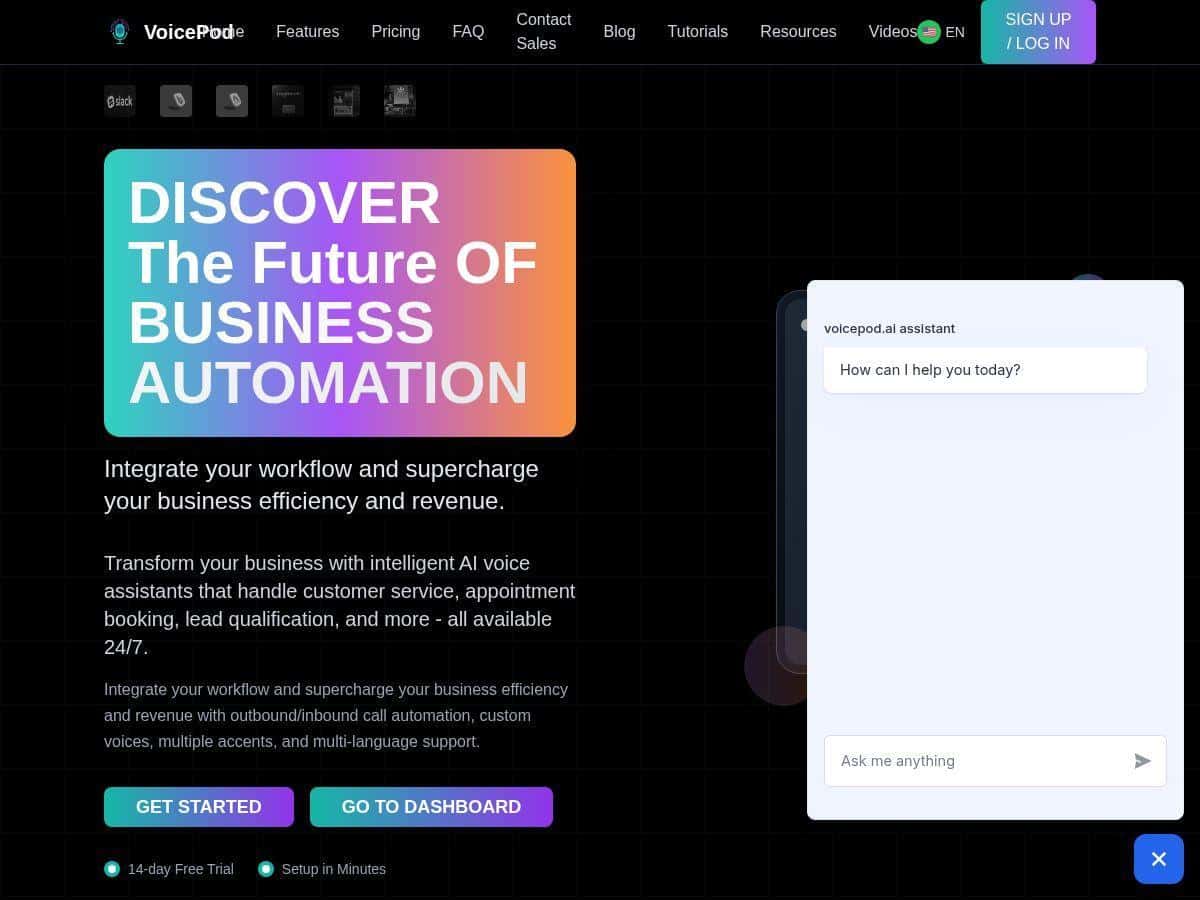This screenshot has height=900, width=1200.
Task: Click the rightmost screenshot thumbnail
Action: tap(399, 100)
